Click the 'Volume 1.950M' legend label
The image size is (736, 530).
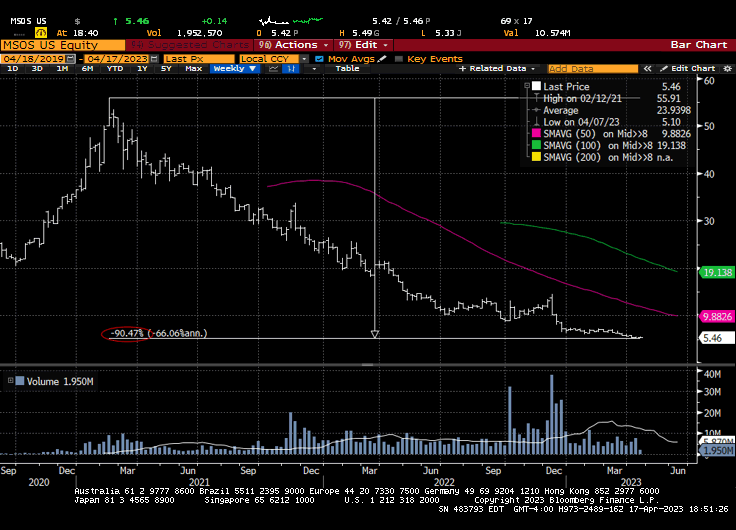[60, 381]
